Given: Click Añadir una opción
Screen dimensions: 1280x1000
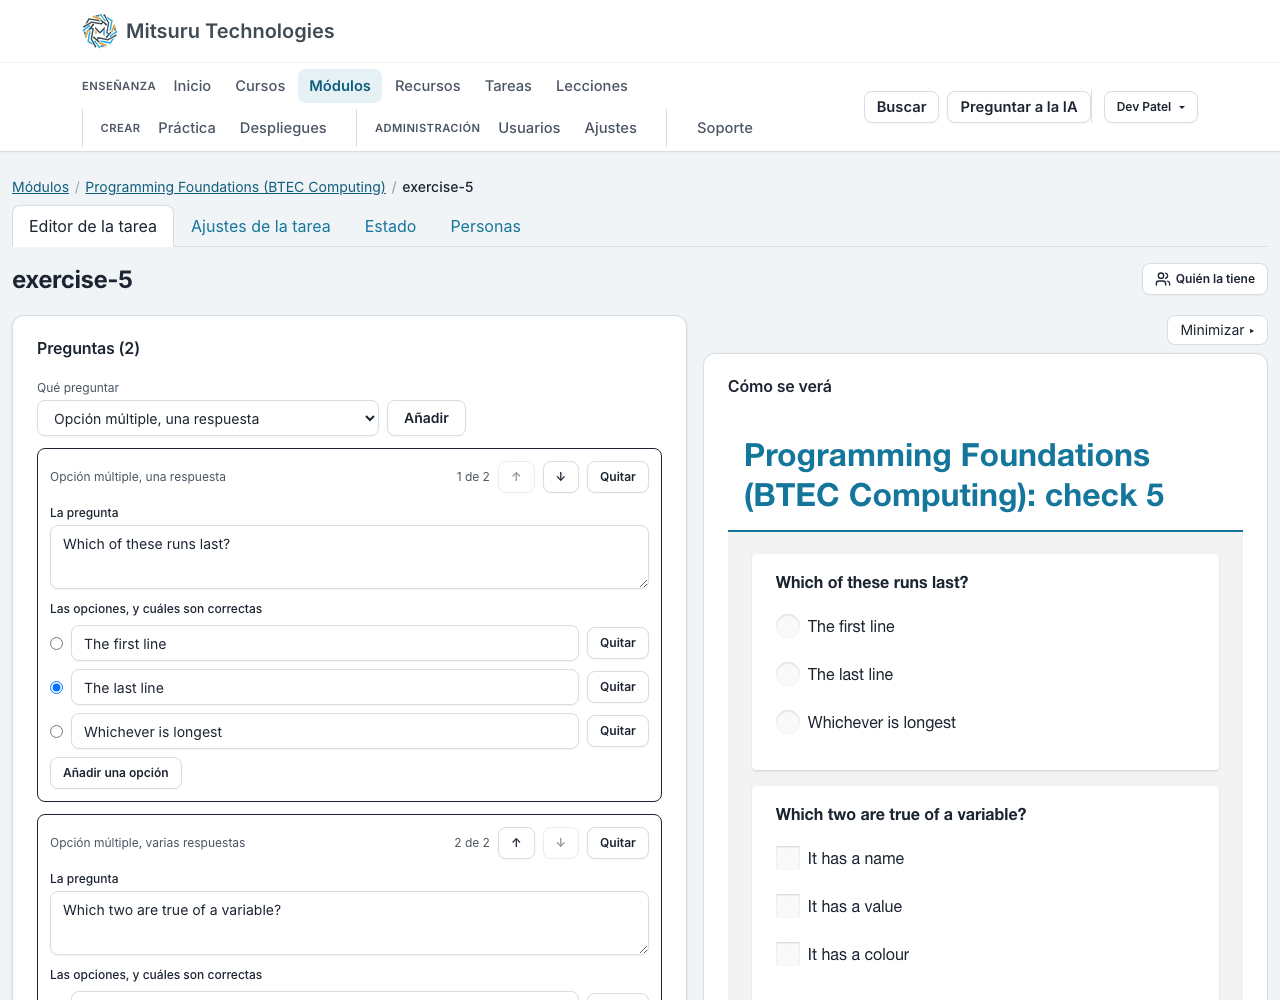Looking at the screenshot, I should (x=116, y=773).
